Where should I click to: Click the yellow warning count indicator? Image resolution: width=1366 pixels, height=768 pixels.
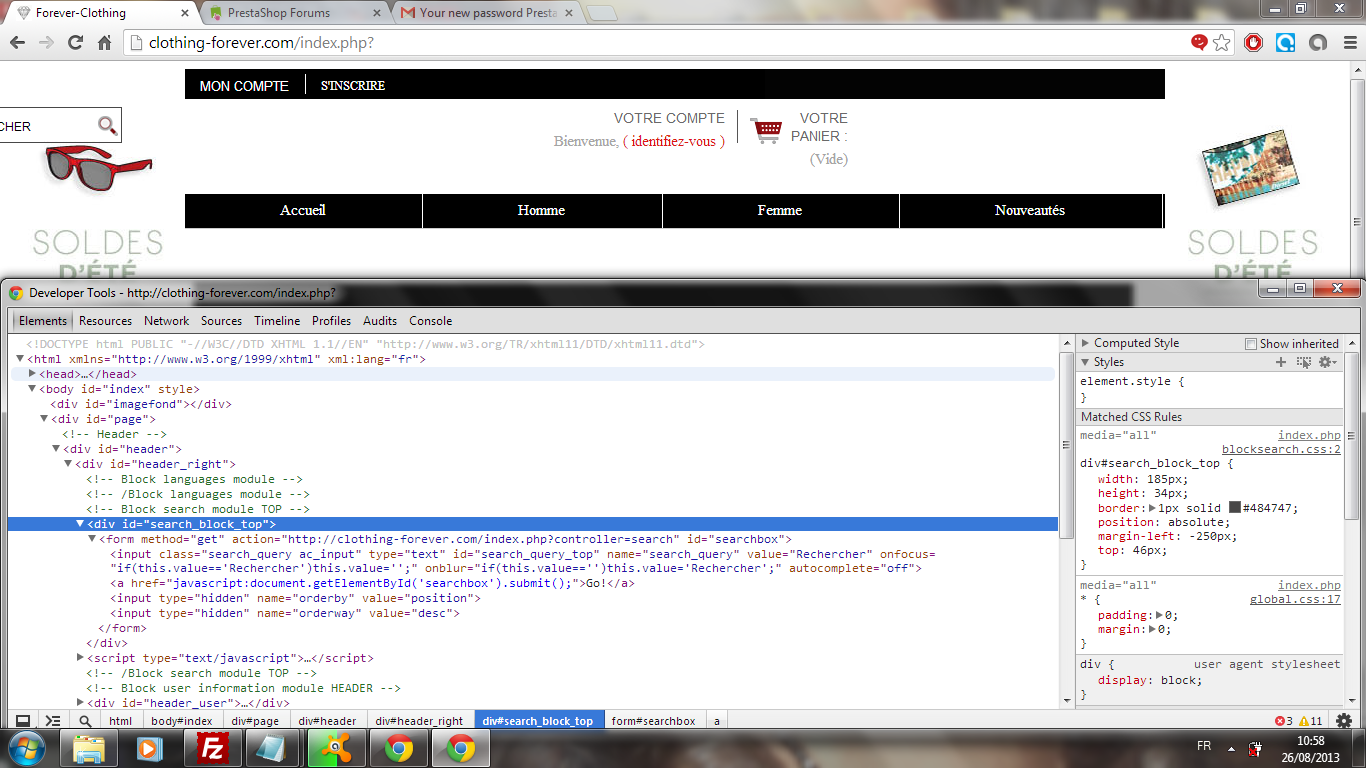point(1311,721)
